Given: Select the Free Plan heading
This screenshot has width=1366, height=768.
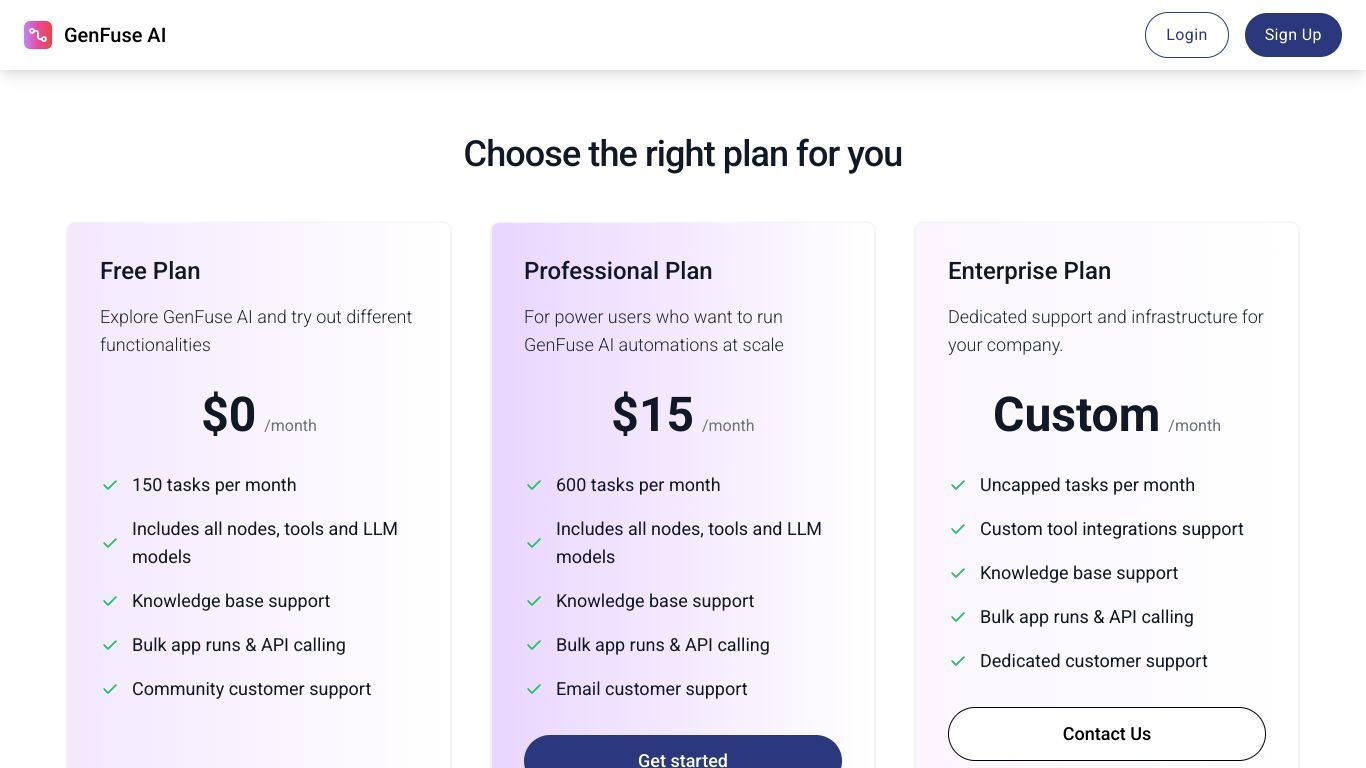Looking at the screenshot, I should tap(150, 271).
